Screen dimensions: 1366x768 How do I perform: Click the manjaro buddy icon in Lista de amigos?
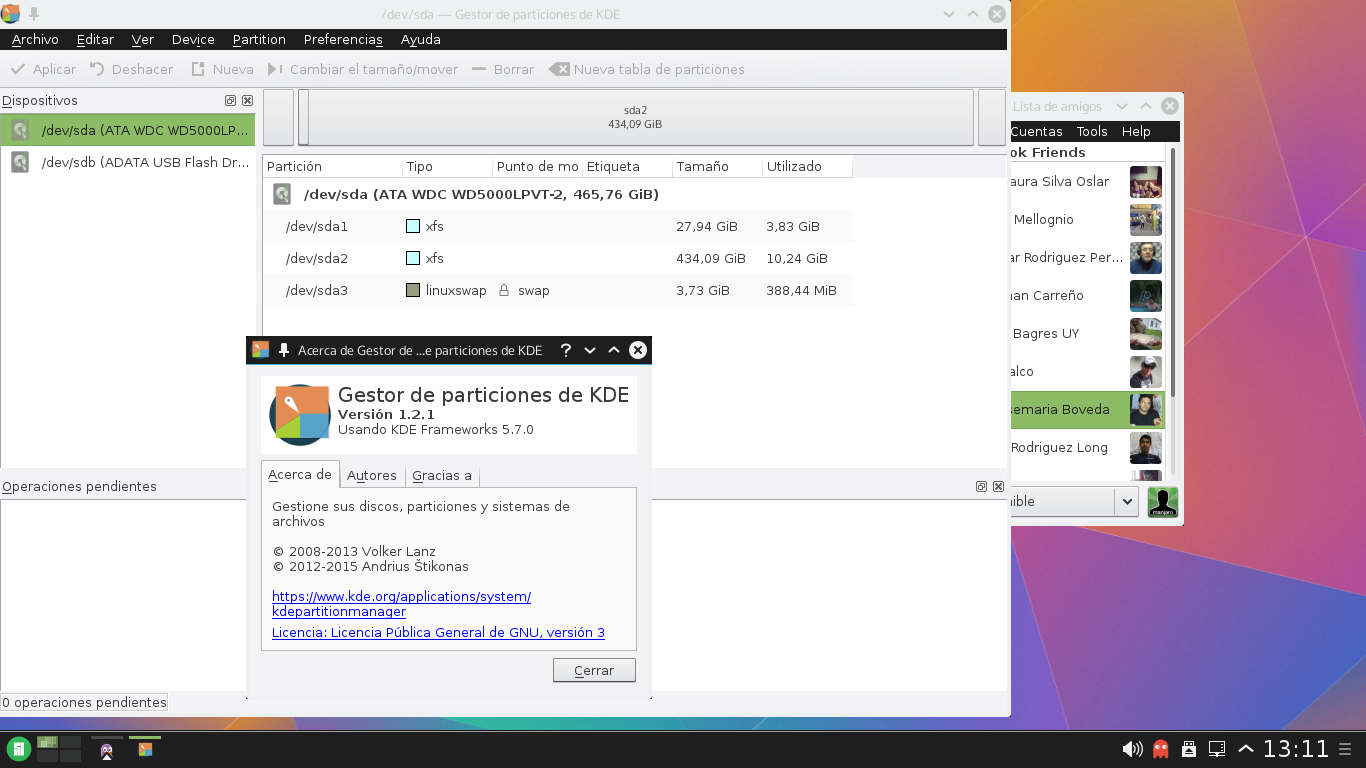coord(1163,502)
